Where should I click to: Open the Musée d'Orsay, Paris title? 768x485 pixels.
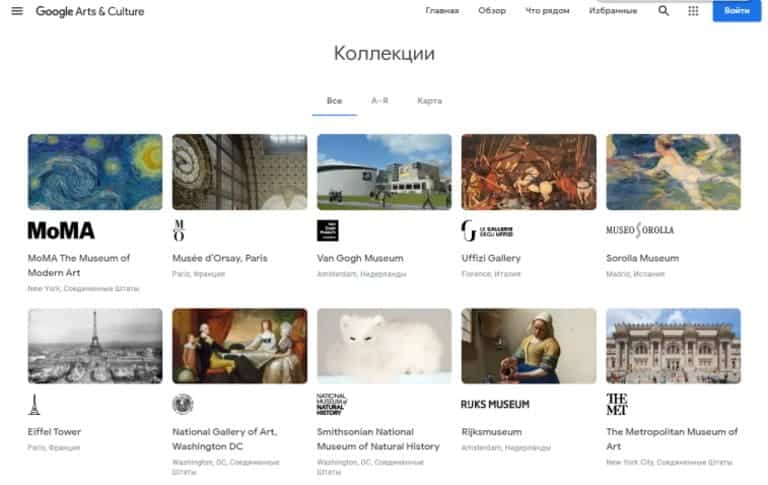[220, 258]
